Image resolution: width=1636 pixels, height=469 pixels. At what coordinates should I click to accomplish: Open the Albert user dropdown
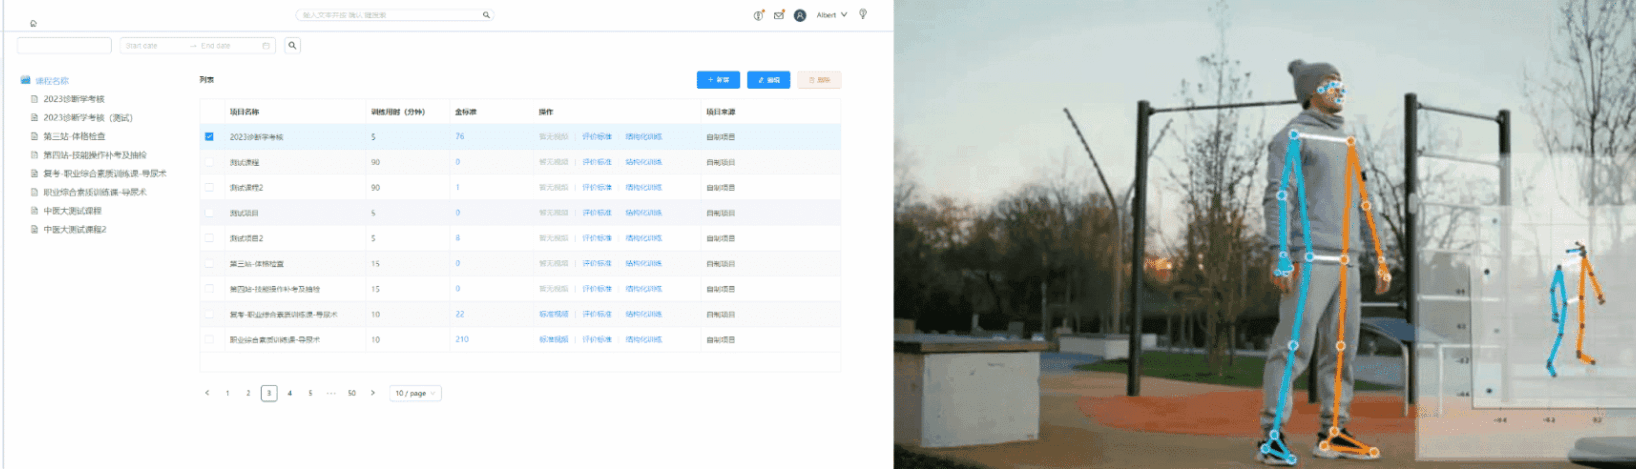pos(831,15)
